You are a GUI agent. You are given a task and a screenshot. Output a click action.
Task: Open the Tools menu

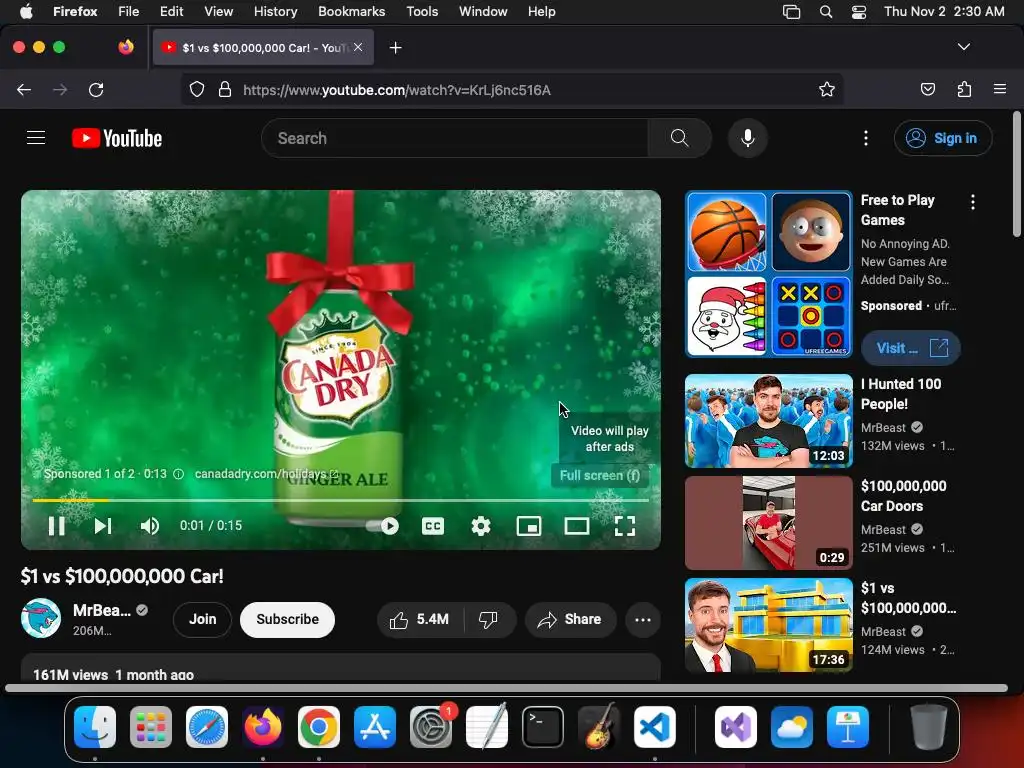[x=422, y=11]
